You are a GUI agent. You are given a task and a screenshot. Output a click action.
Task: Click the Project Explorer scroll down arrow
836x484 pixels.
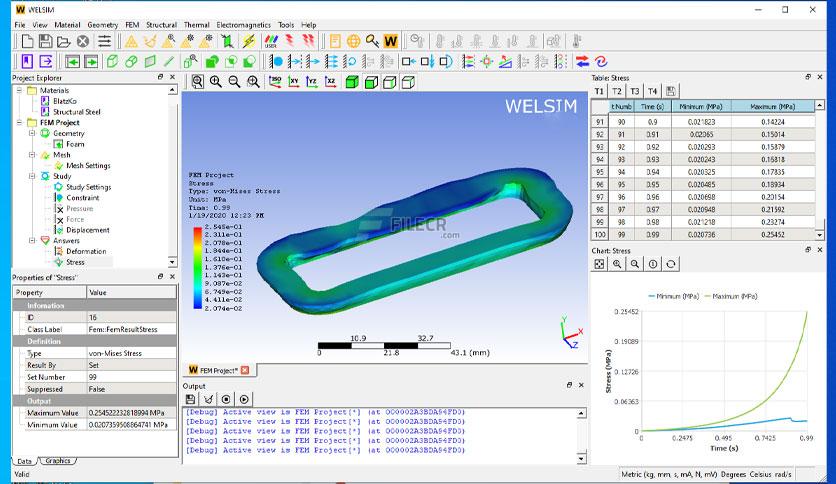172,262
